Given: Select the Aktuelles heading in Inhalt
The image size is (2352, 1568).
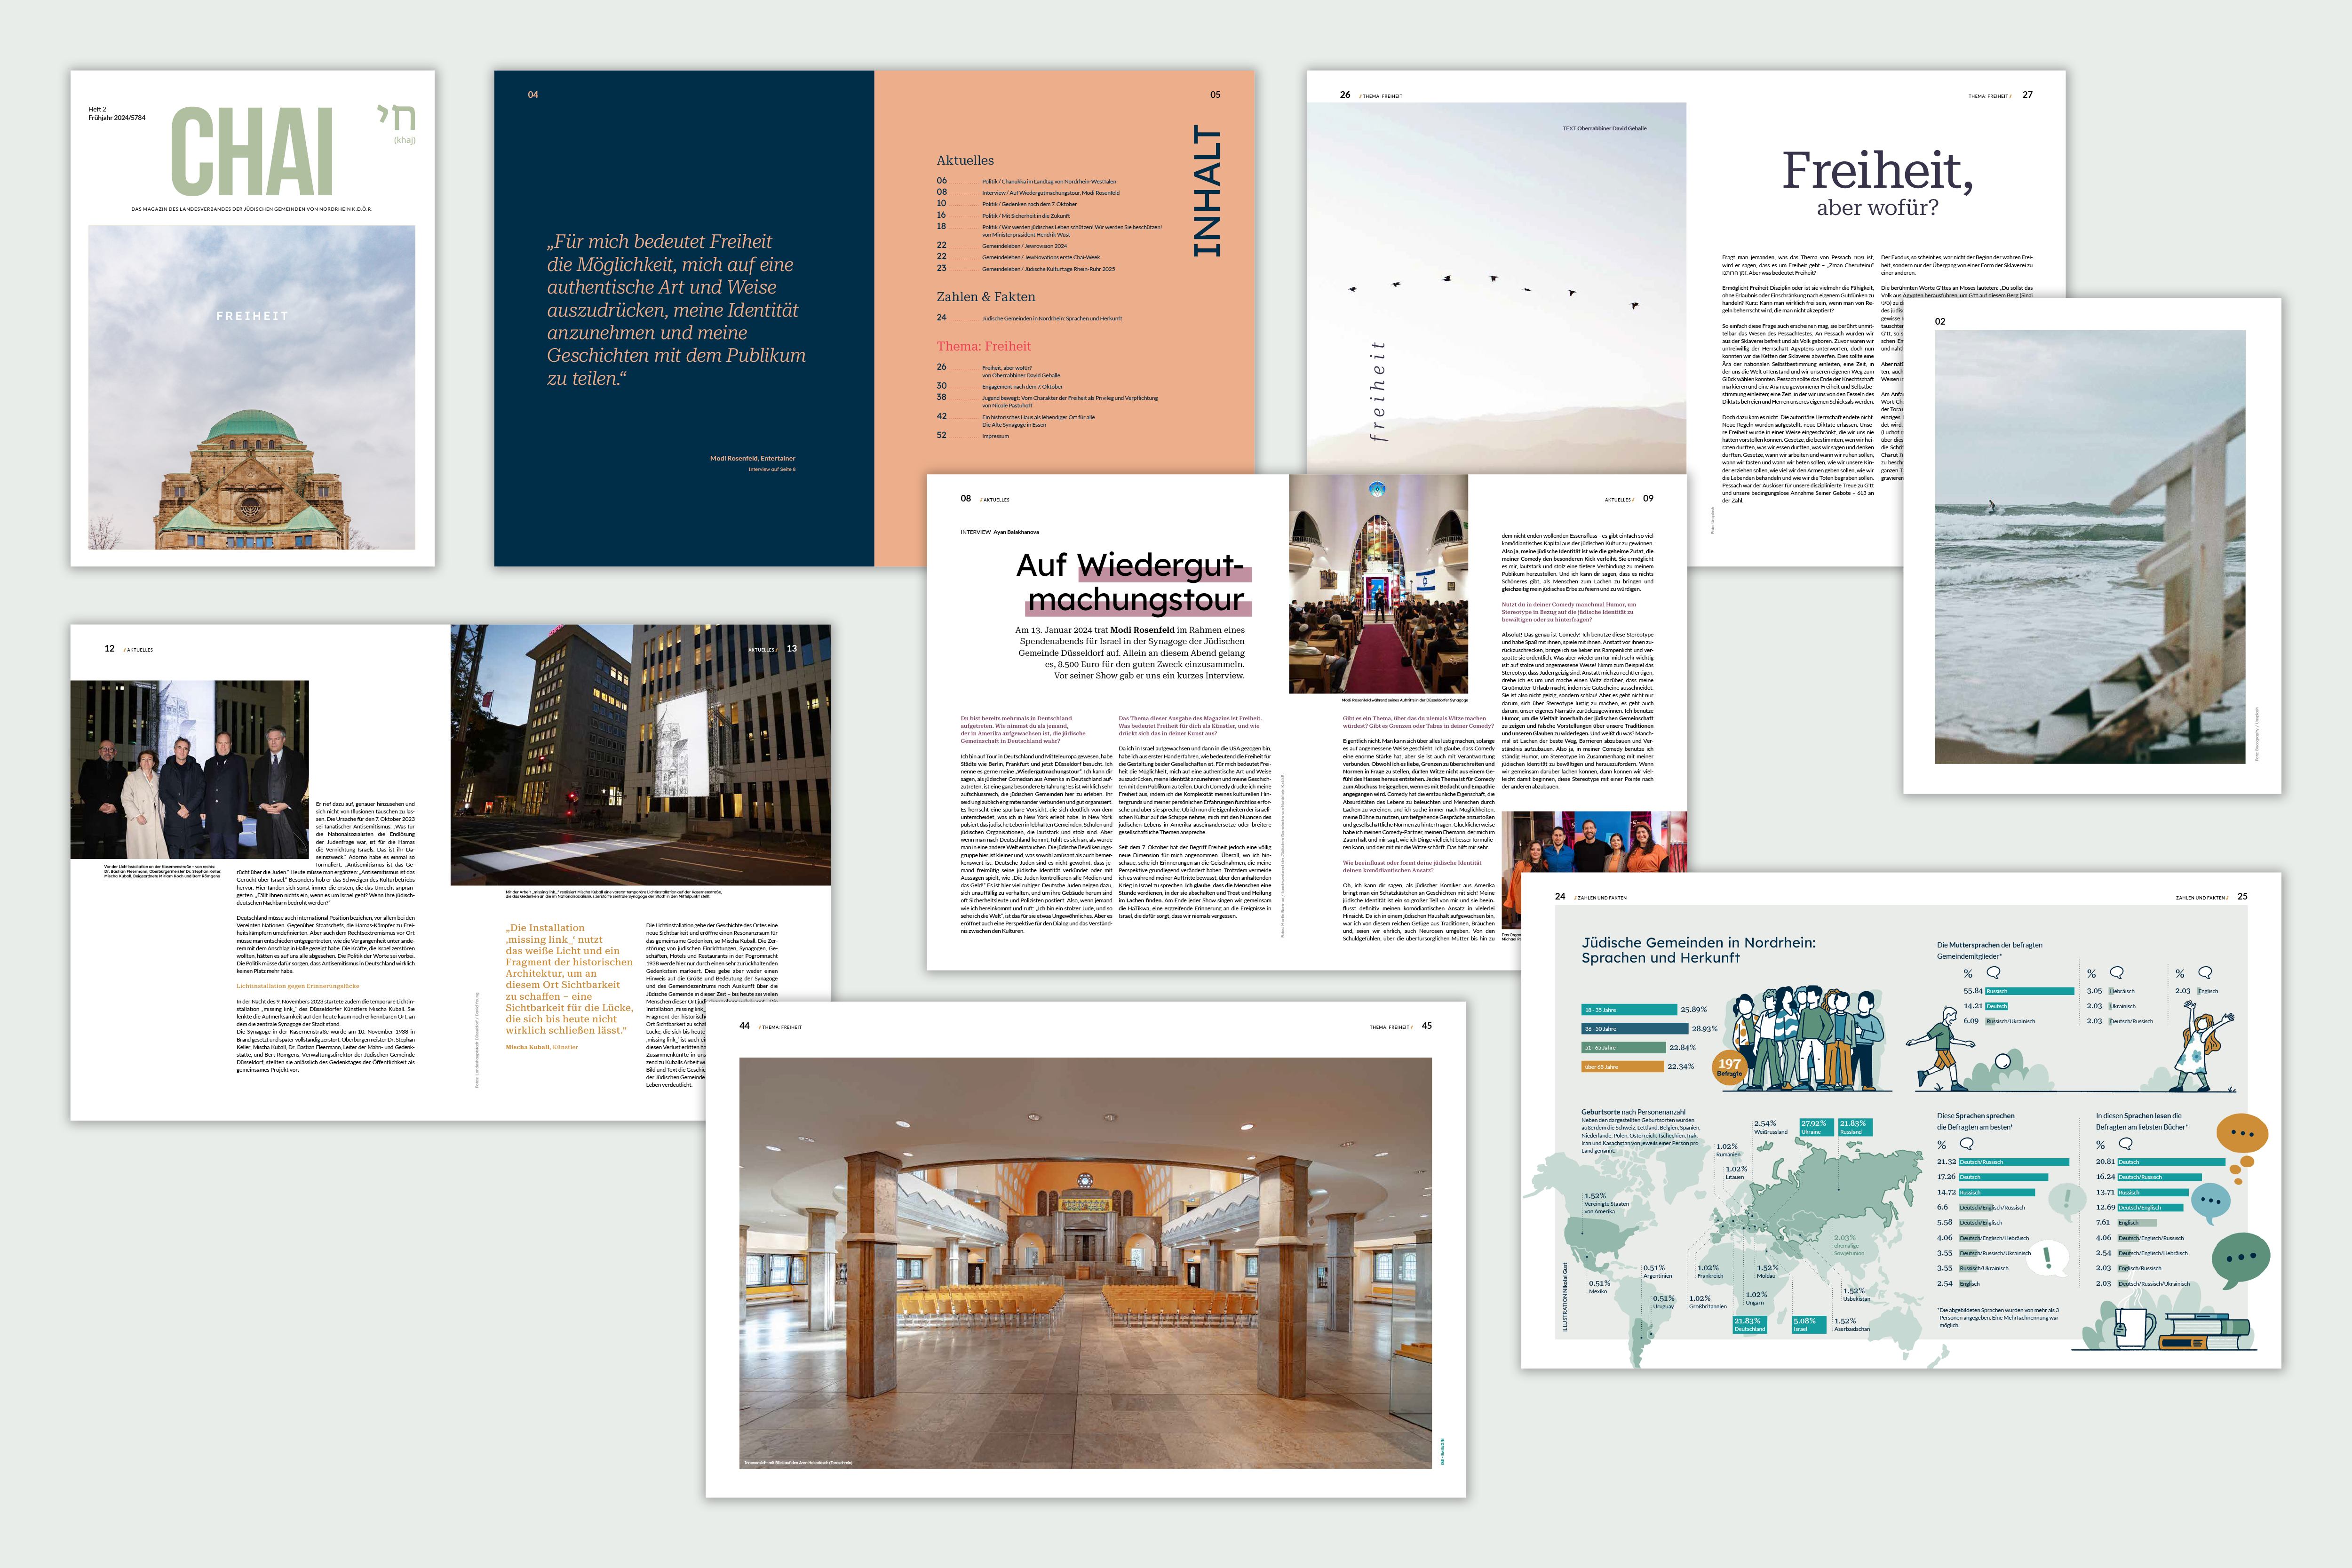Looking at the screenshot, I should click(x=965, y=160).
